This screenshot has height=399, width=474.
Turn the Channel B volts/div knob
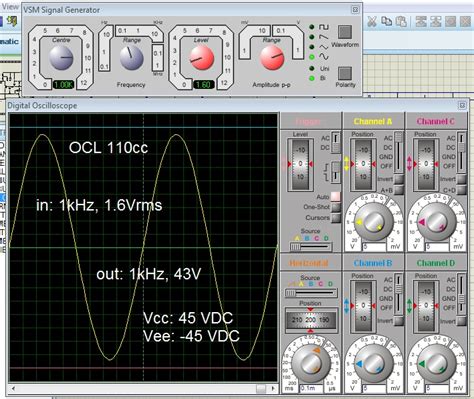point(373,364)
